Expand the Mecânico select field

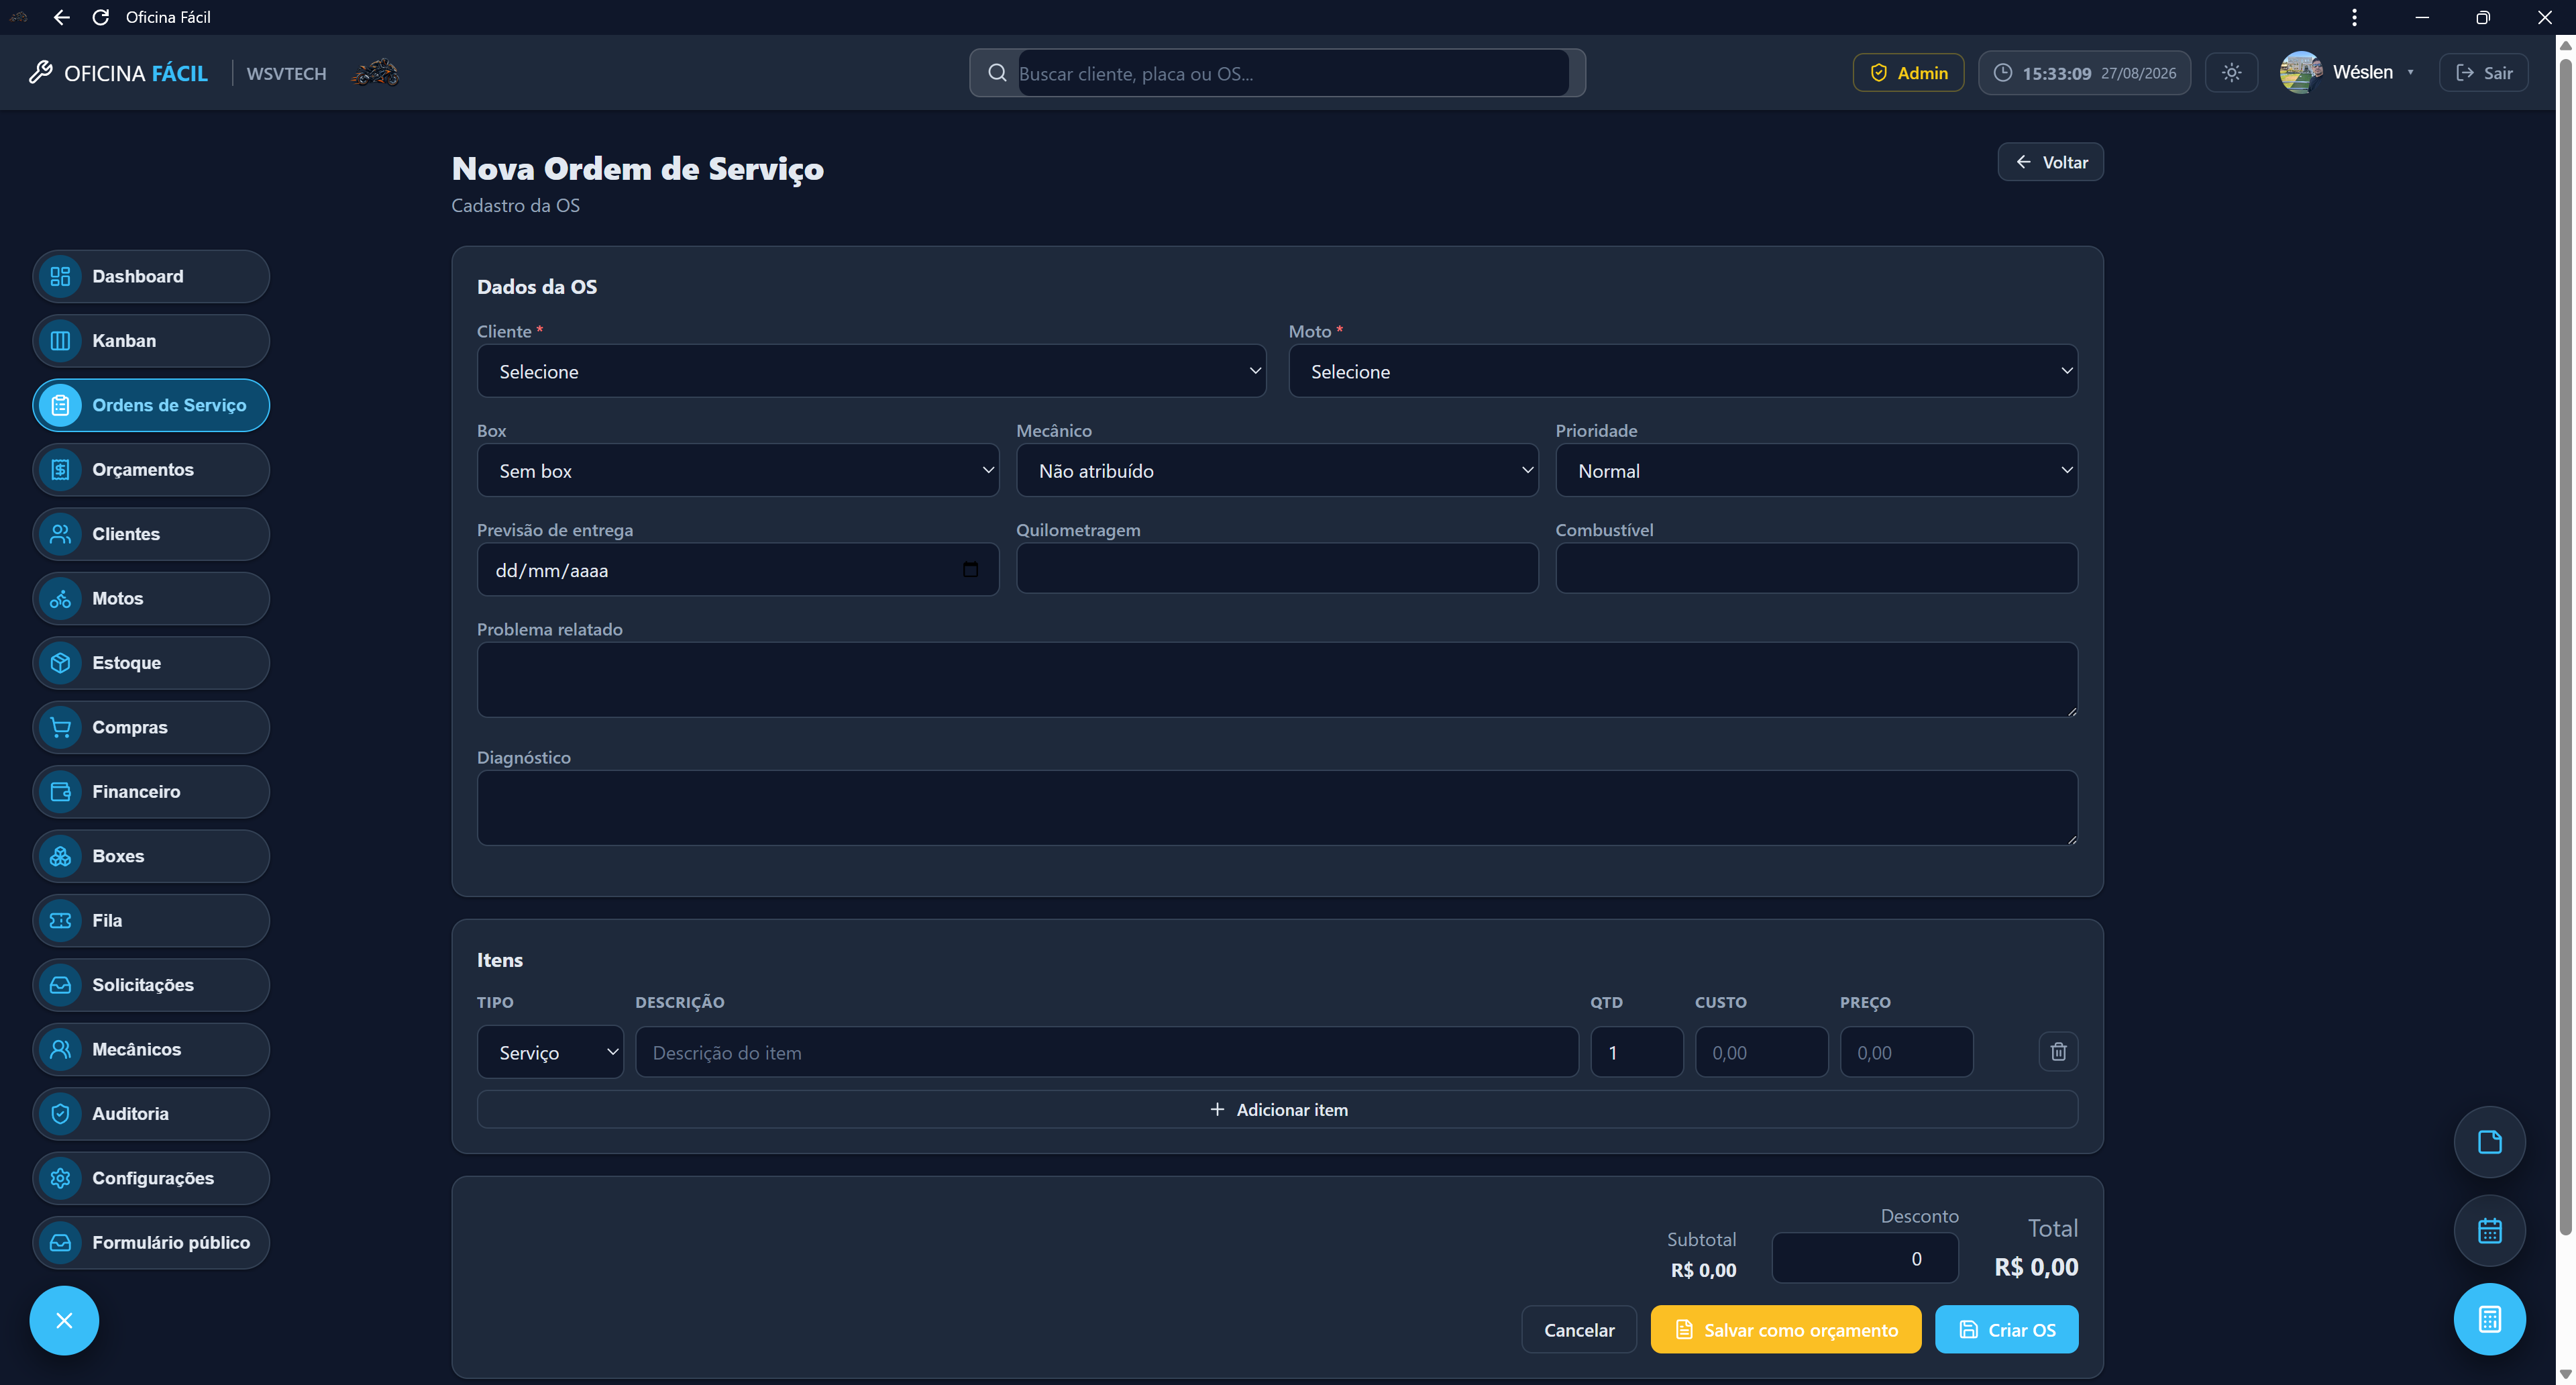1277,470
